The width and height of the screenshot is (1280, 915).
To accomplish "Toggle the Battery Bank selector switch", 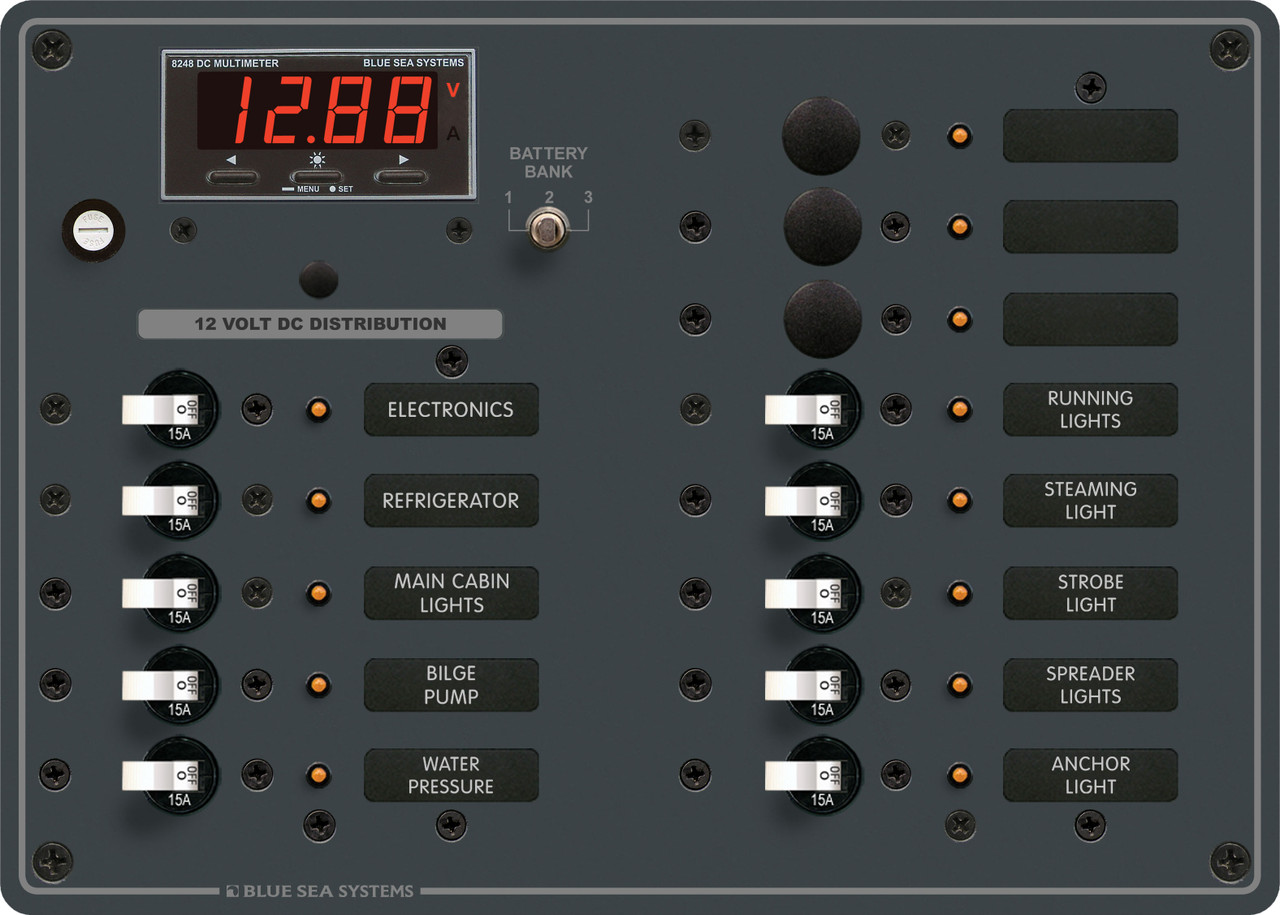I will click(x=547, y=228).
